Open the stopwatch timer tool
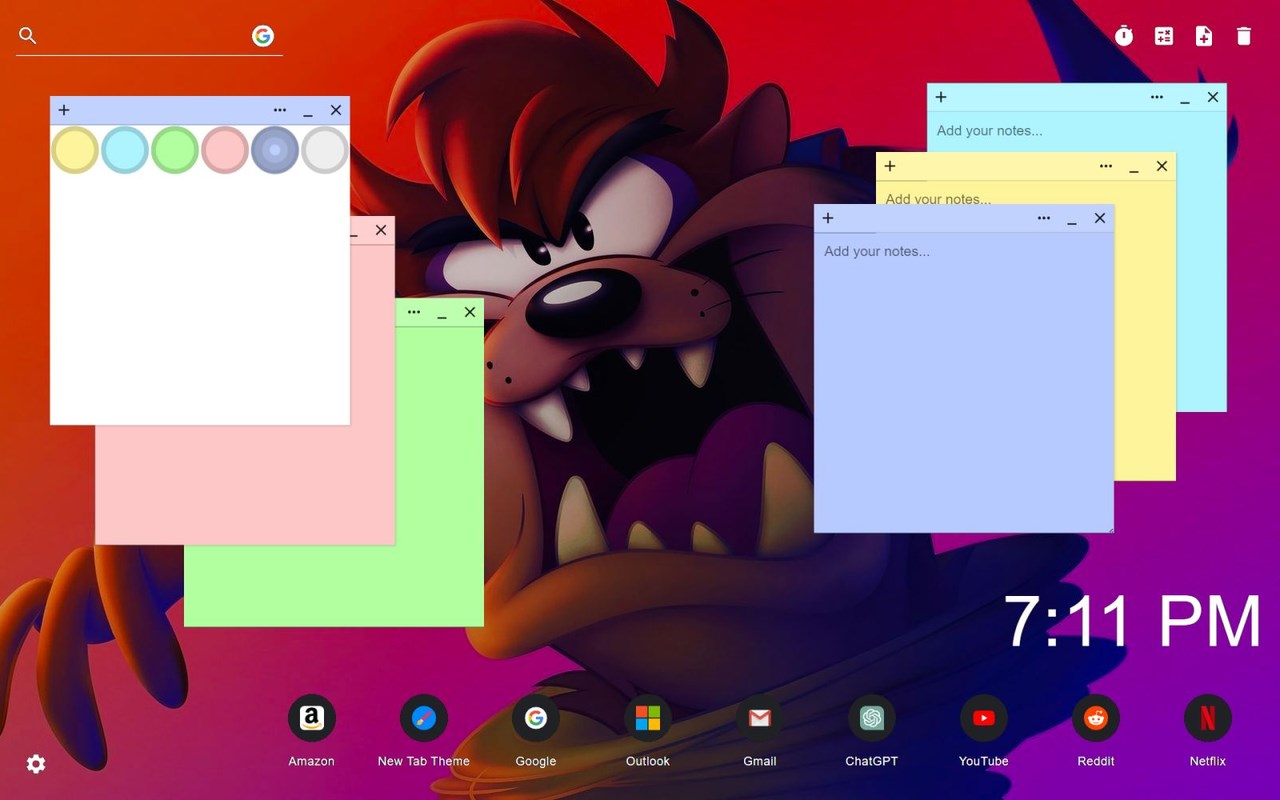This screenshot has height=800, width=1280. [1124, 36]
